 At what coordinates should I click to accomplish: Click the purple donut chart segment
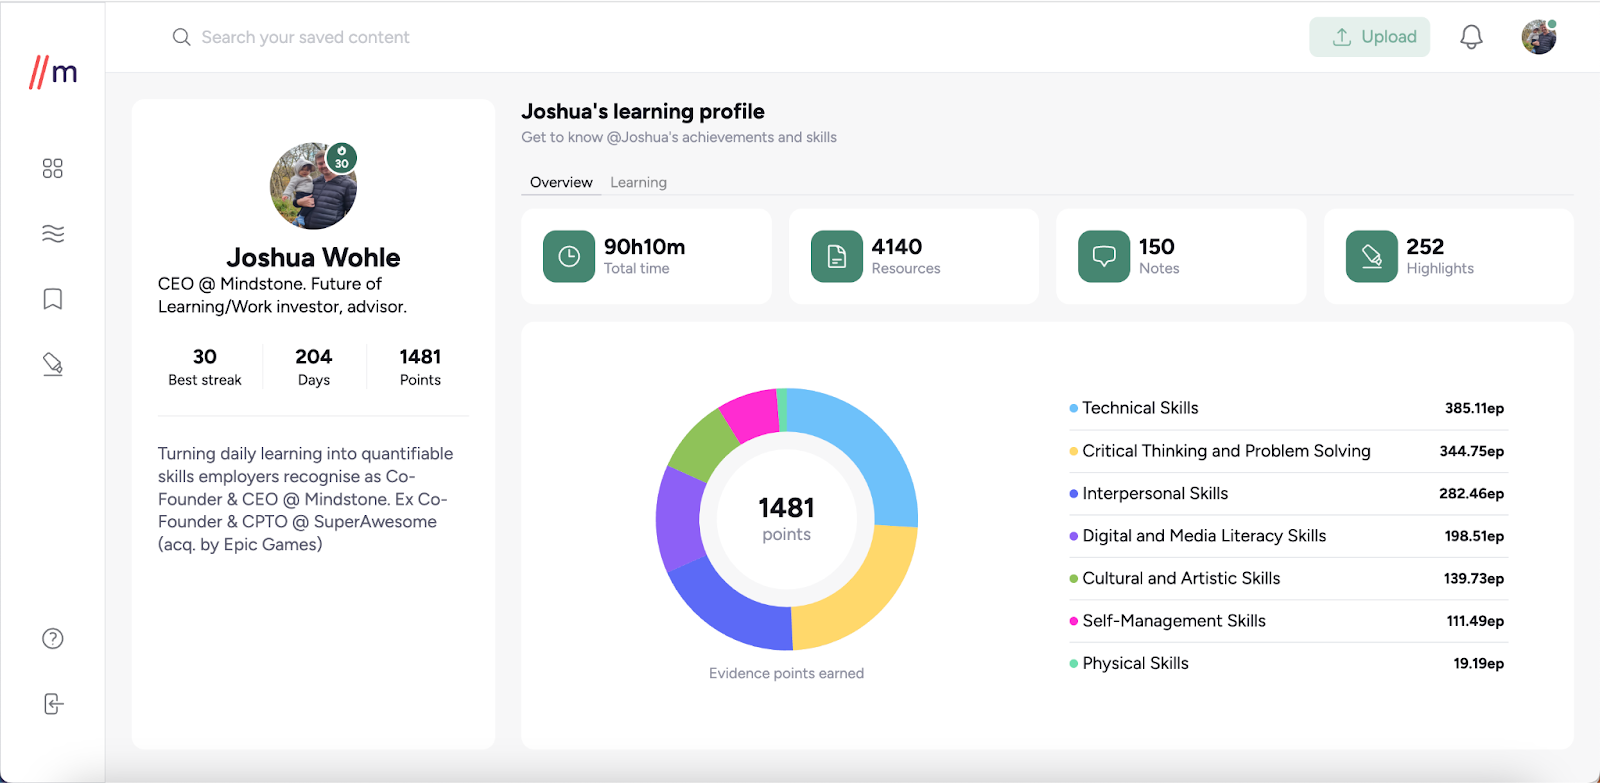click(x=679, y=520)
